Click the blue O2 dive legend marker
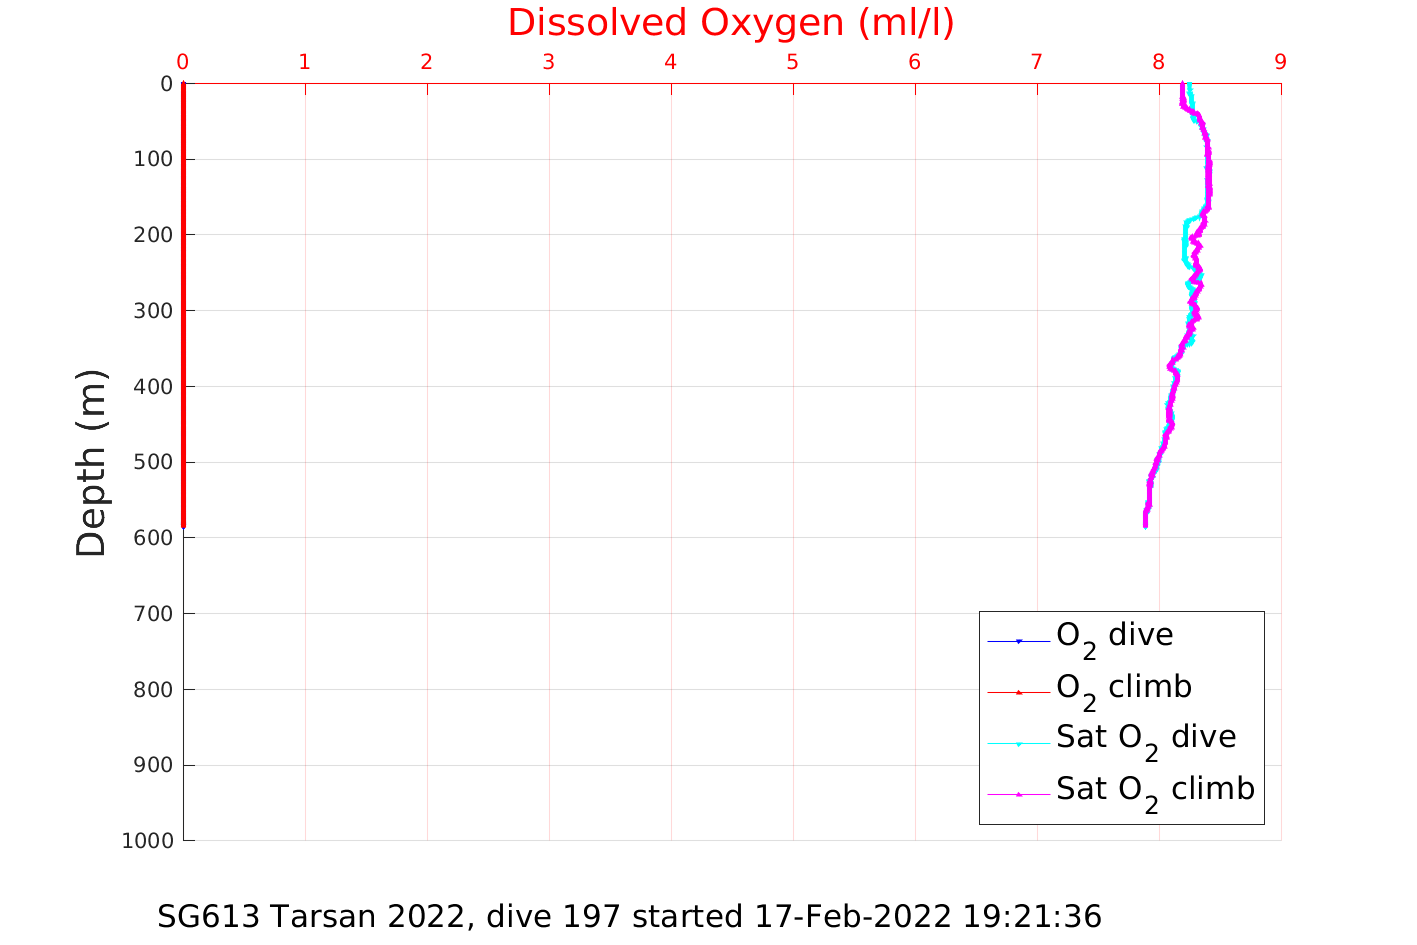1417x945 pixels. coord(1019,641)
